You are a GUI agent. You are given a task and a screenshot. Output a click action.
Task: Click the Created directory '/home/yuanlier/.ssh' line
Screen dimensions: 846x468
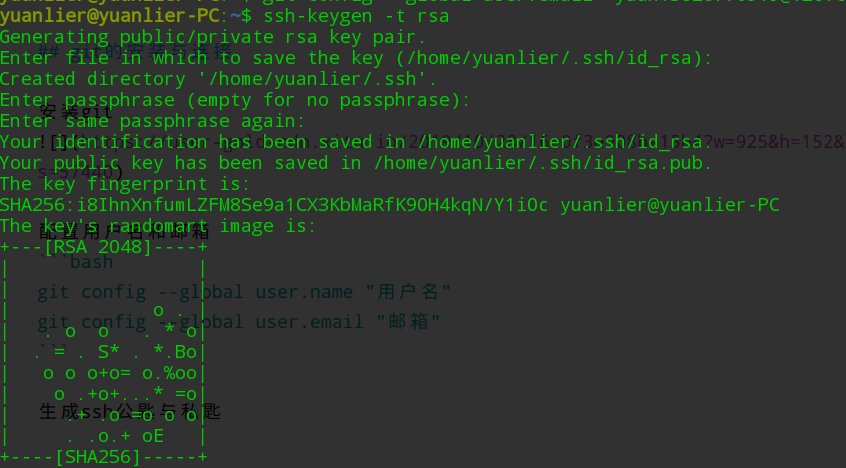point(218,79)
